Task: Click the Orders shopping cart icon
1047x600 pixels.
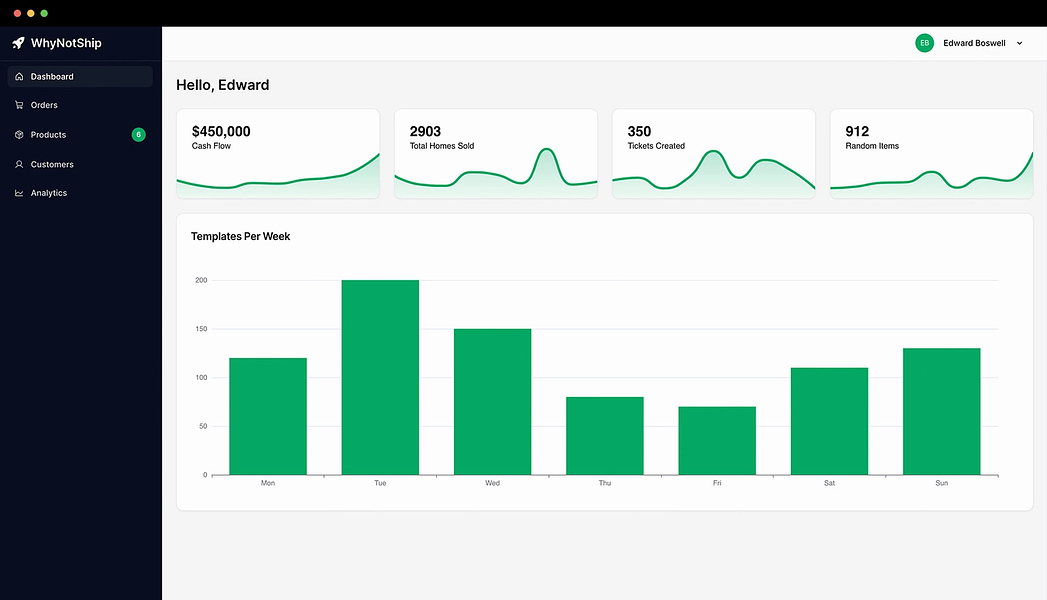Action: [x=19, y=105]
